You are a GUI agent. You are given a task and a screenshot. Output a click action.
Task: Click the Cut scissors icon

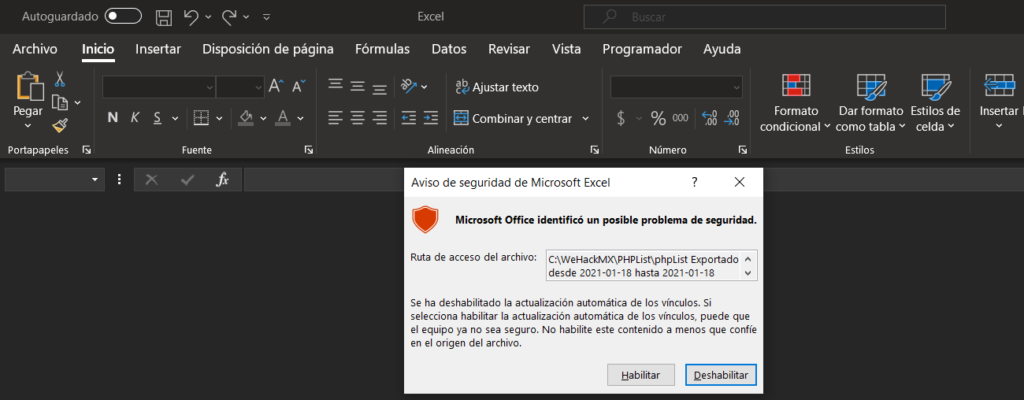click(x=59, y=80)
